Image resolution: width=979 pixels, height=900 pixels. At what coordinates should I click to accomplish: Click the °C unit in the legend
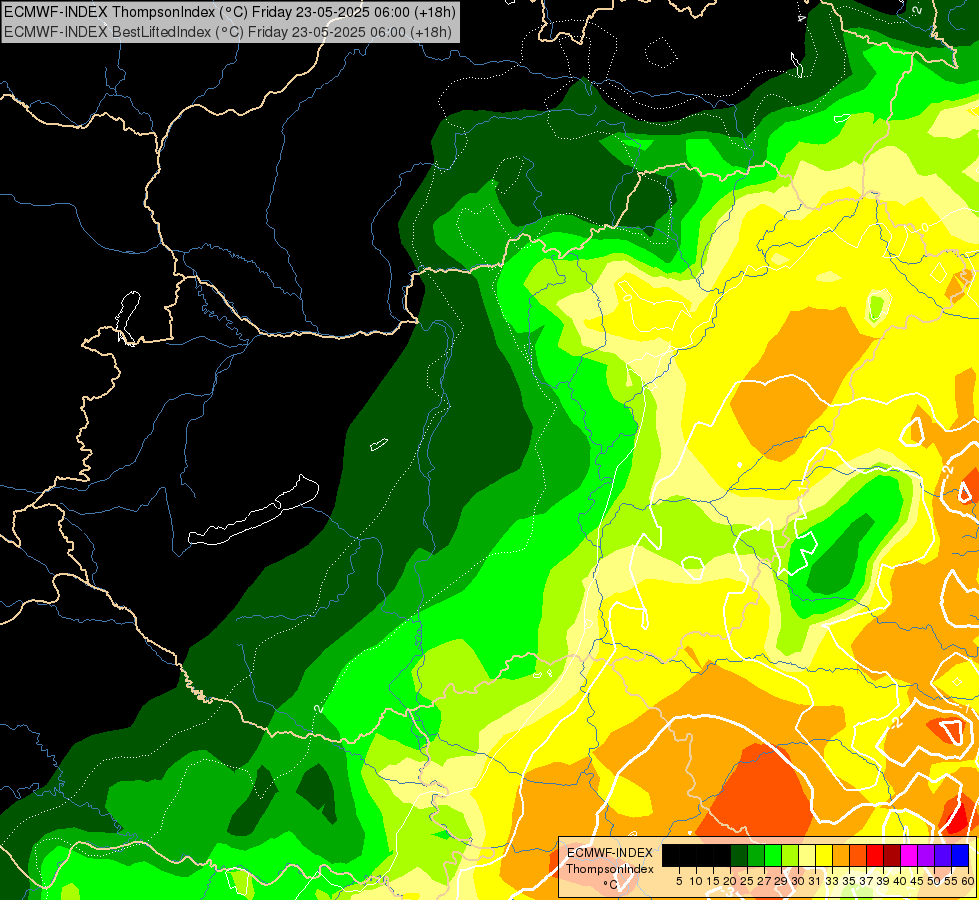click(x=611, y=885)
